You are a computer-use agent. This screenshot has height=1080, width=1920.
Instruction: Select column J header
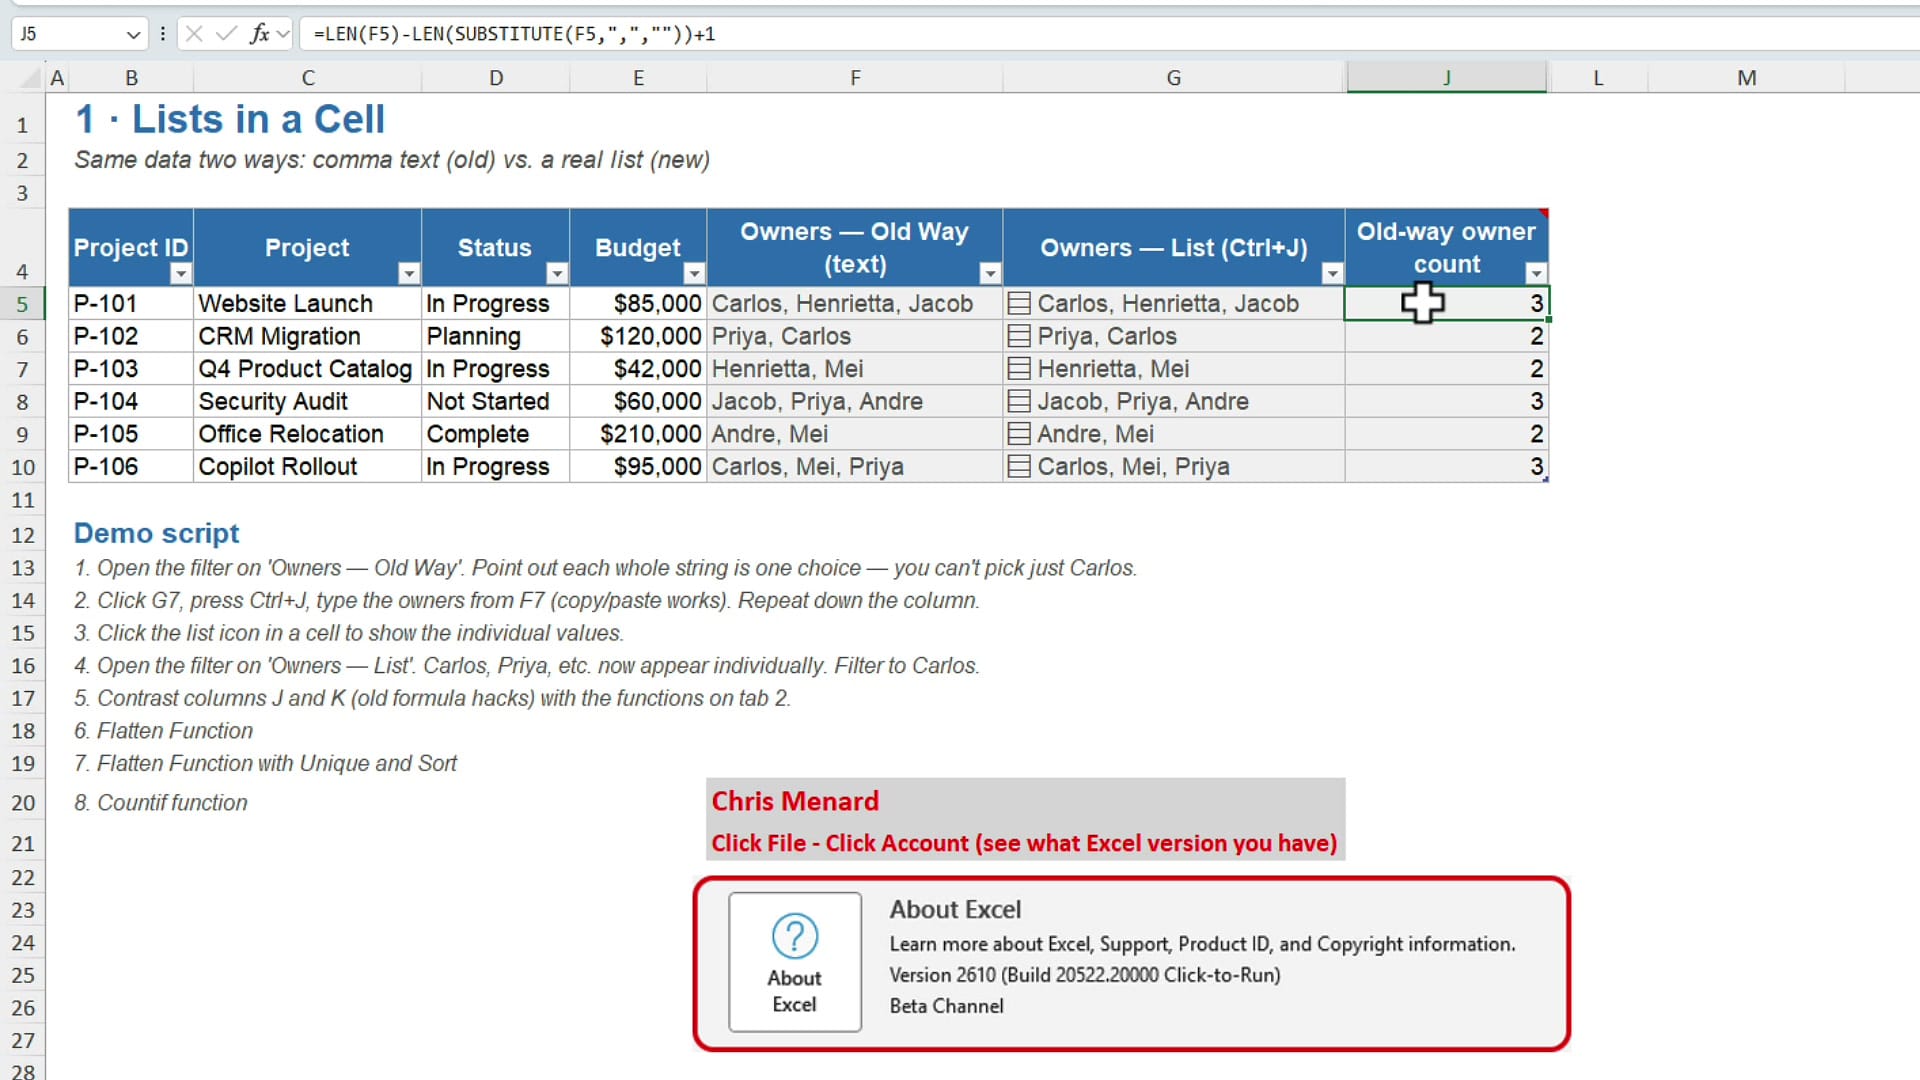(x=1446, y=78)
